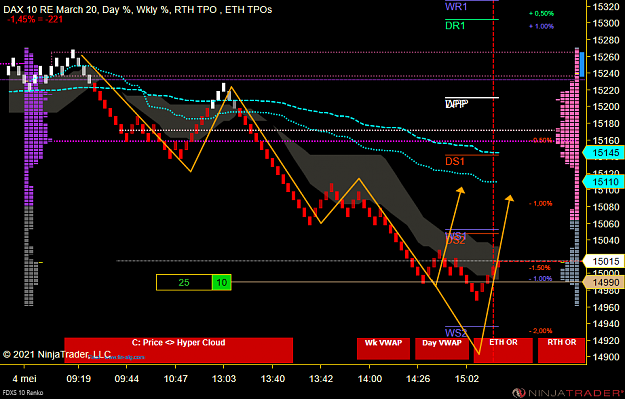Click the 13:40 time axis label
Screen dimensions: 625x399
coord(273,378)
